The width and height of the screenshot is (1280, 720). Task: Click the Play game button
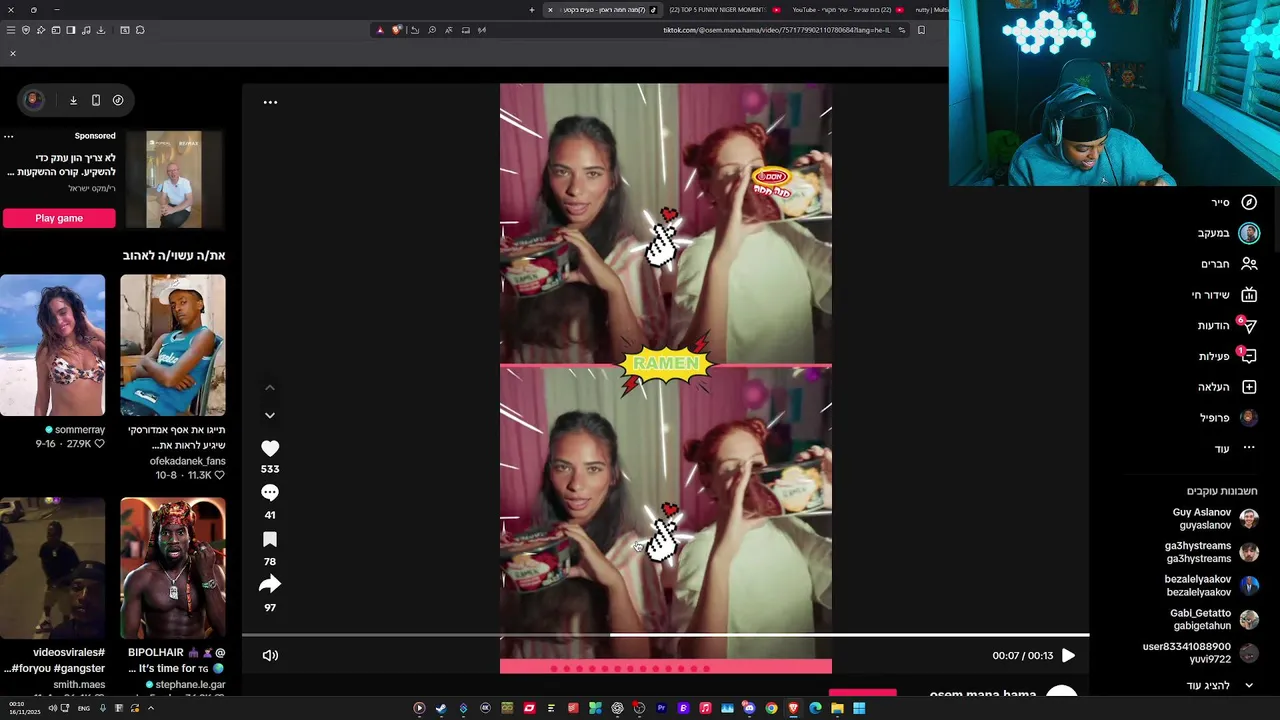click(59, 218)
